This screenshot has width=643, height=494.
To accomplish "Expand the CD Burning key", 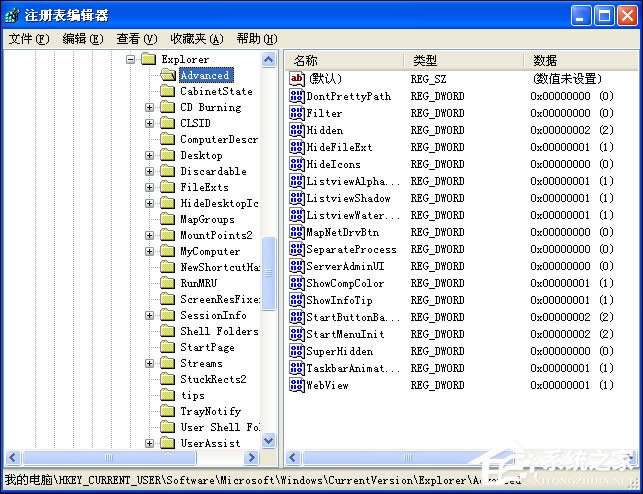I will click(x=149, y=107).
